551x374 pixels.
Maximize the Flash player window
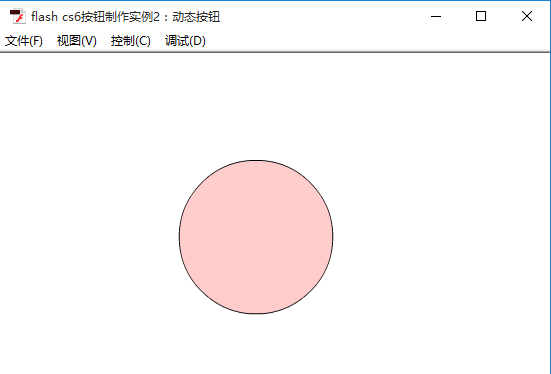tap(481, 16)
